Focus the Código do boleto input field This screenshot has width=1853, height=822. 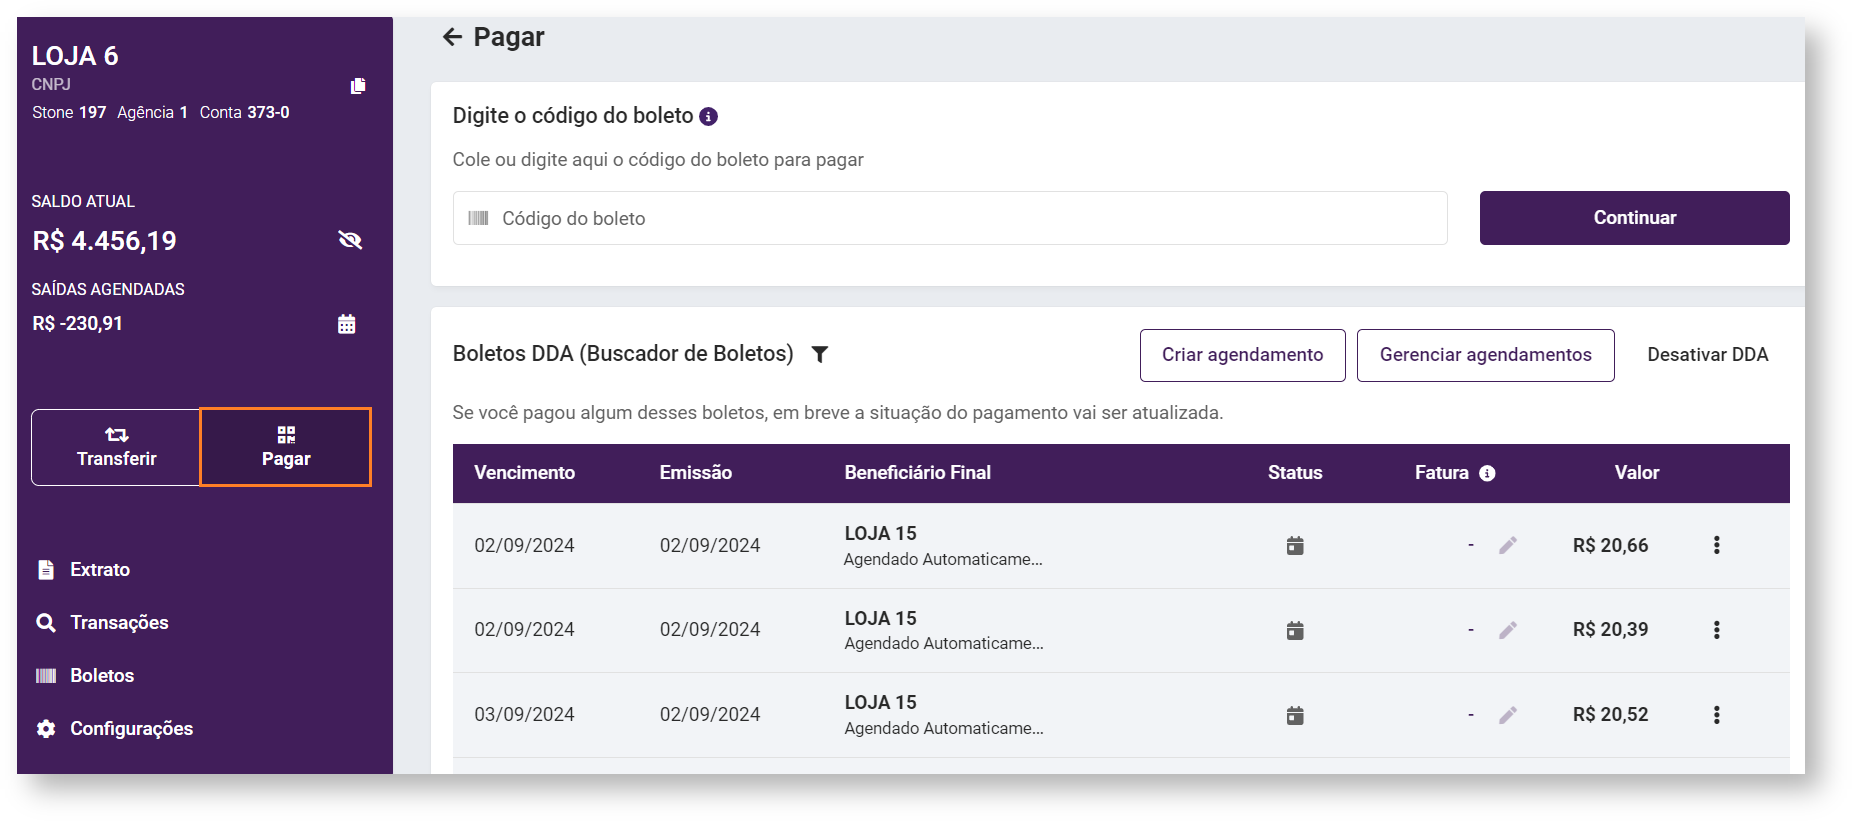pos(950,218)
